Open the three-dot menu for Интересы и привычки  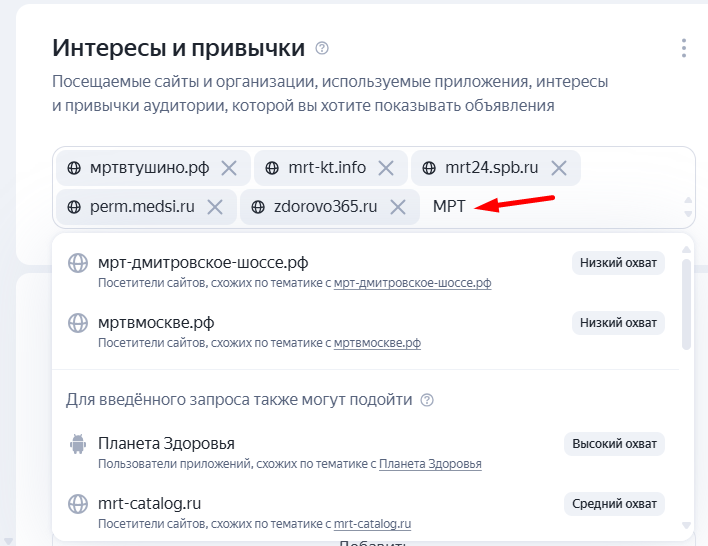684,48
